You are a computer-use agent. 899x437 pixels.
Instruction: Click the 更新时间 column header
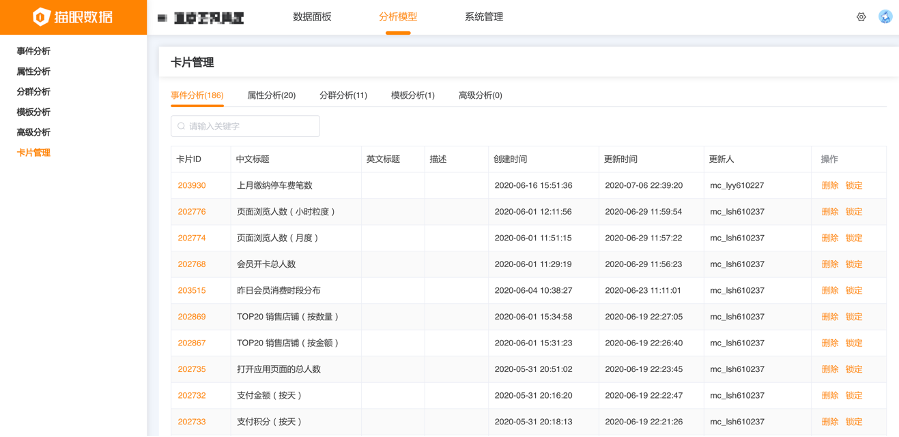click(x=621, y=159)
